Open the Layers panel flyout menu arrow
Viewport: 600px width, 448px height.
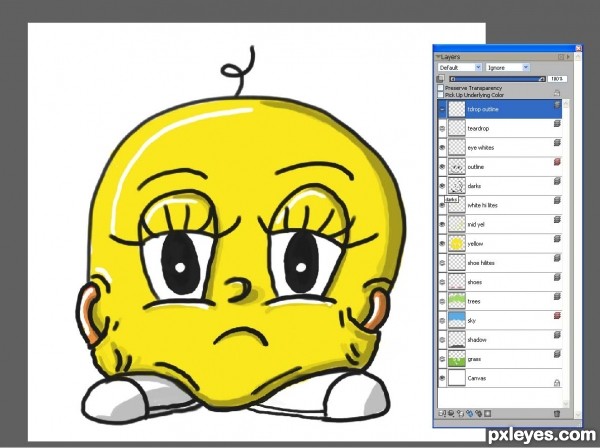click(568, 57)
